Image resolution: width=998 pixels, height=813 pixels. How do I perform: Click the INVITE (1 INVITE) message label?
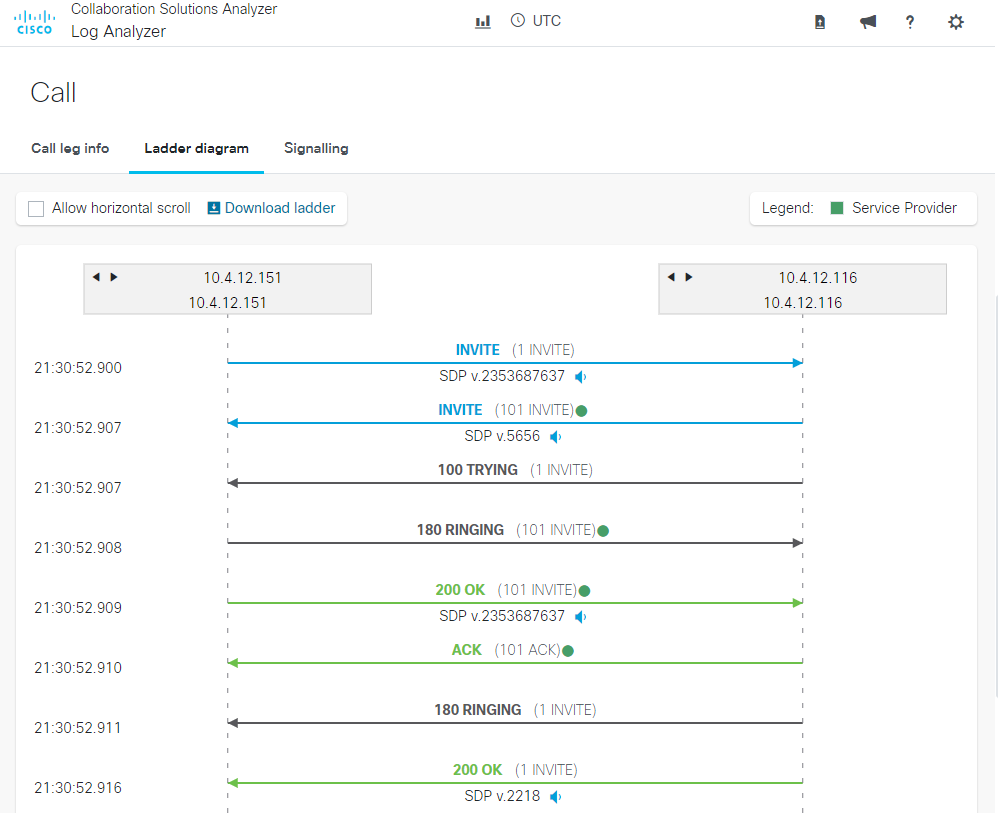tap(515, 350)
